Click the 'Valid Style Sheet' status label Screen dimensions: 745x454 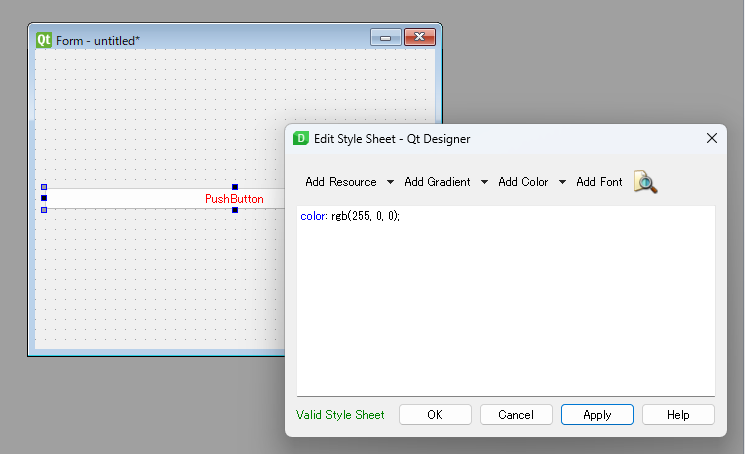(x=340, y=415)
